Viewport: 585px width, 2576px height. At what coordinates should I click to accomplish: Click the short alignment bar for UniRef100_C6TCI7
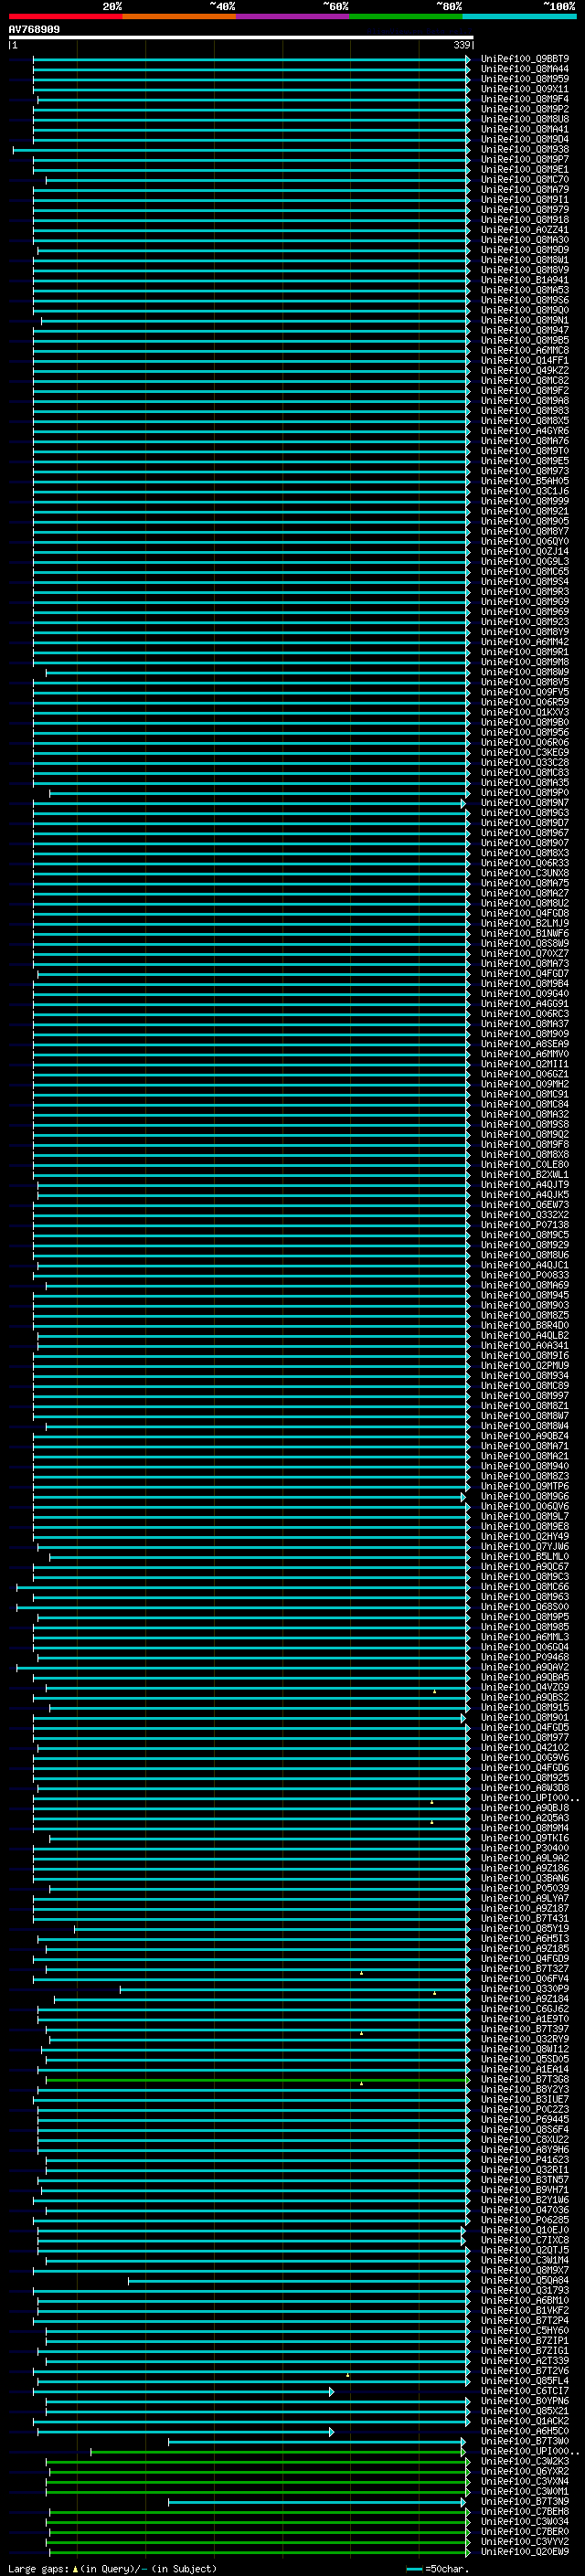click(184, 2392)
